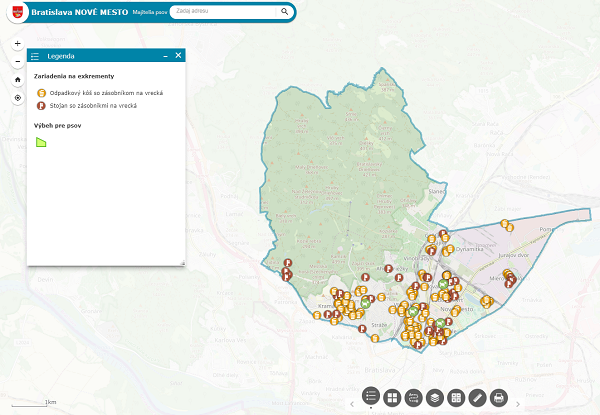Return to the default home map extent

pos(18,79)
